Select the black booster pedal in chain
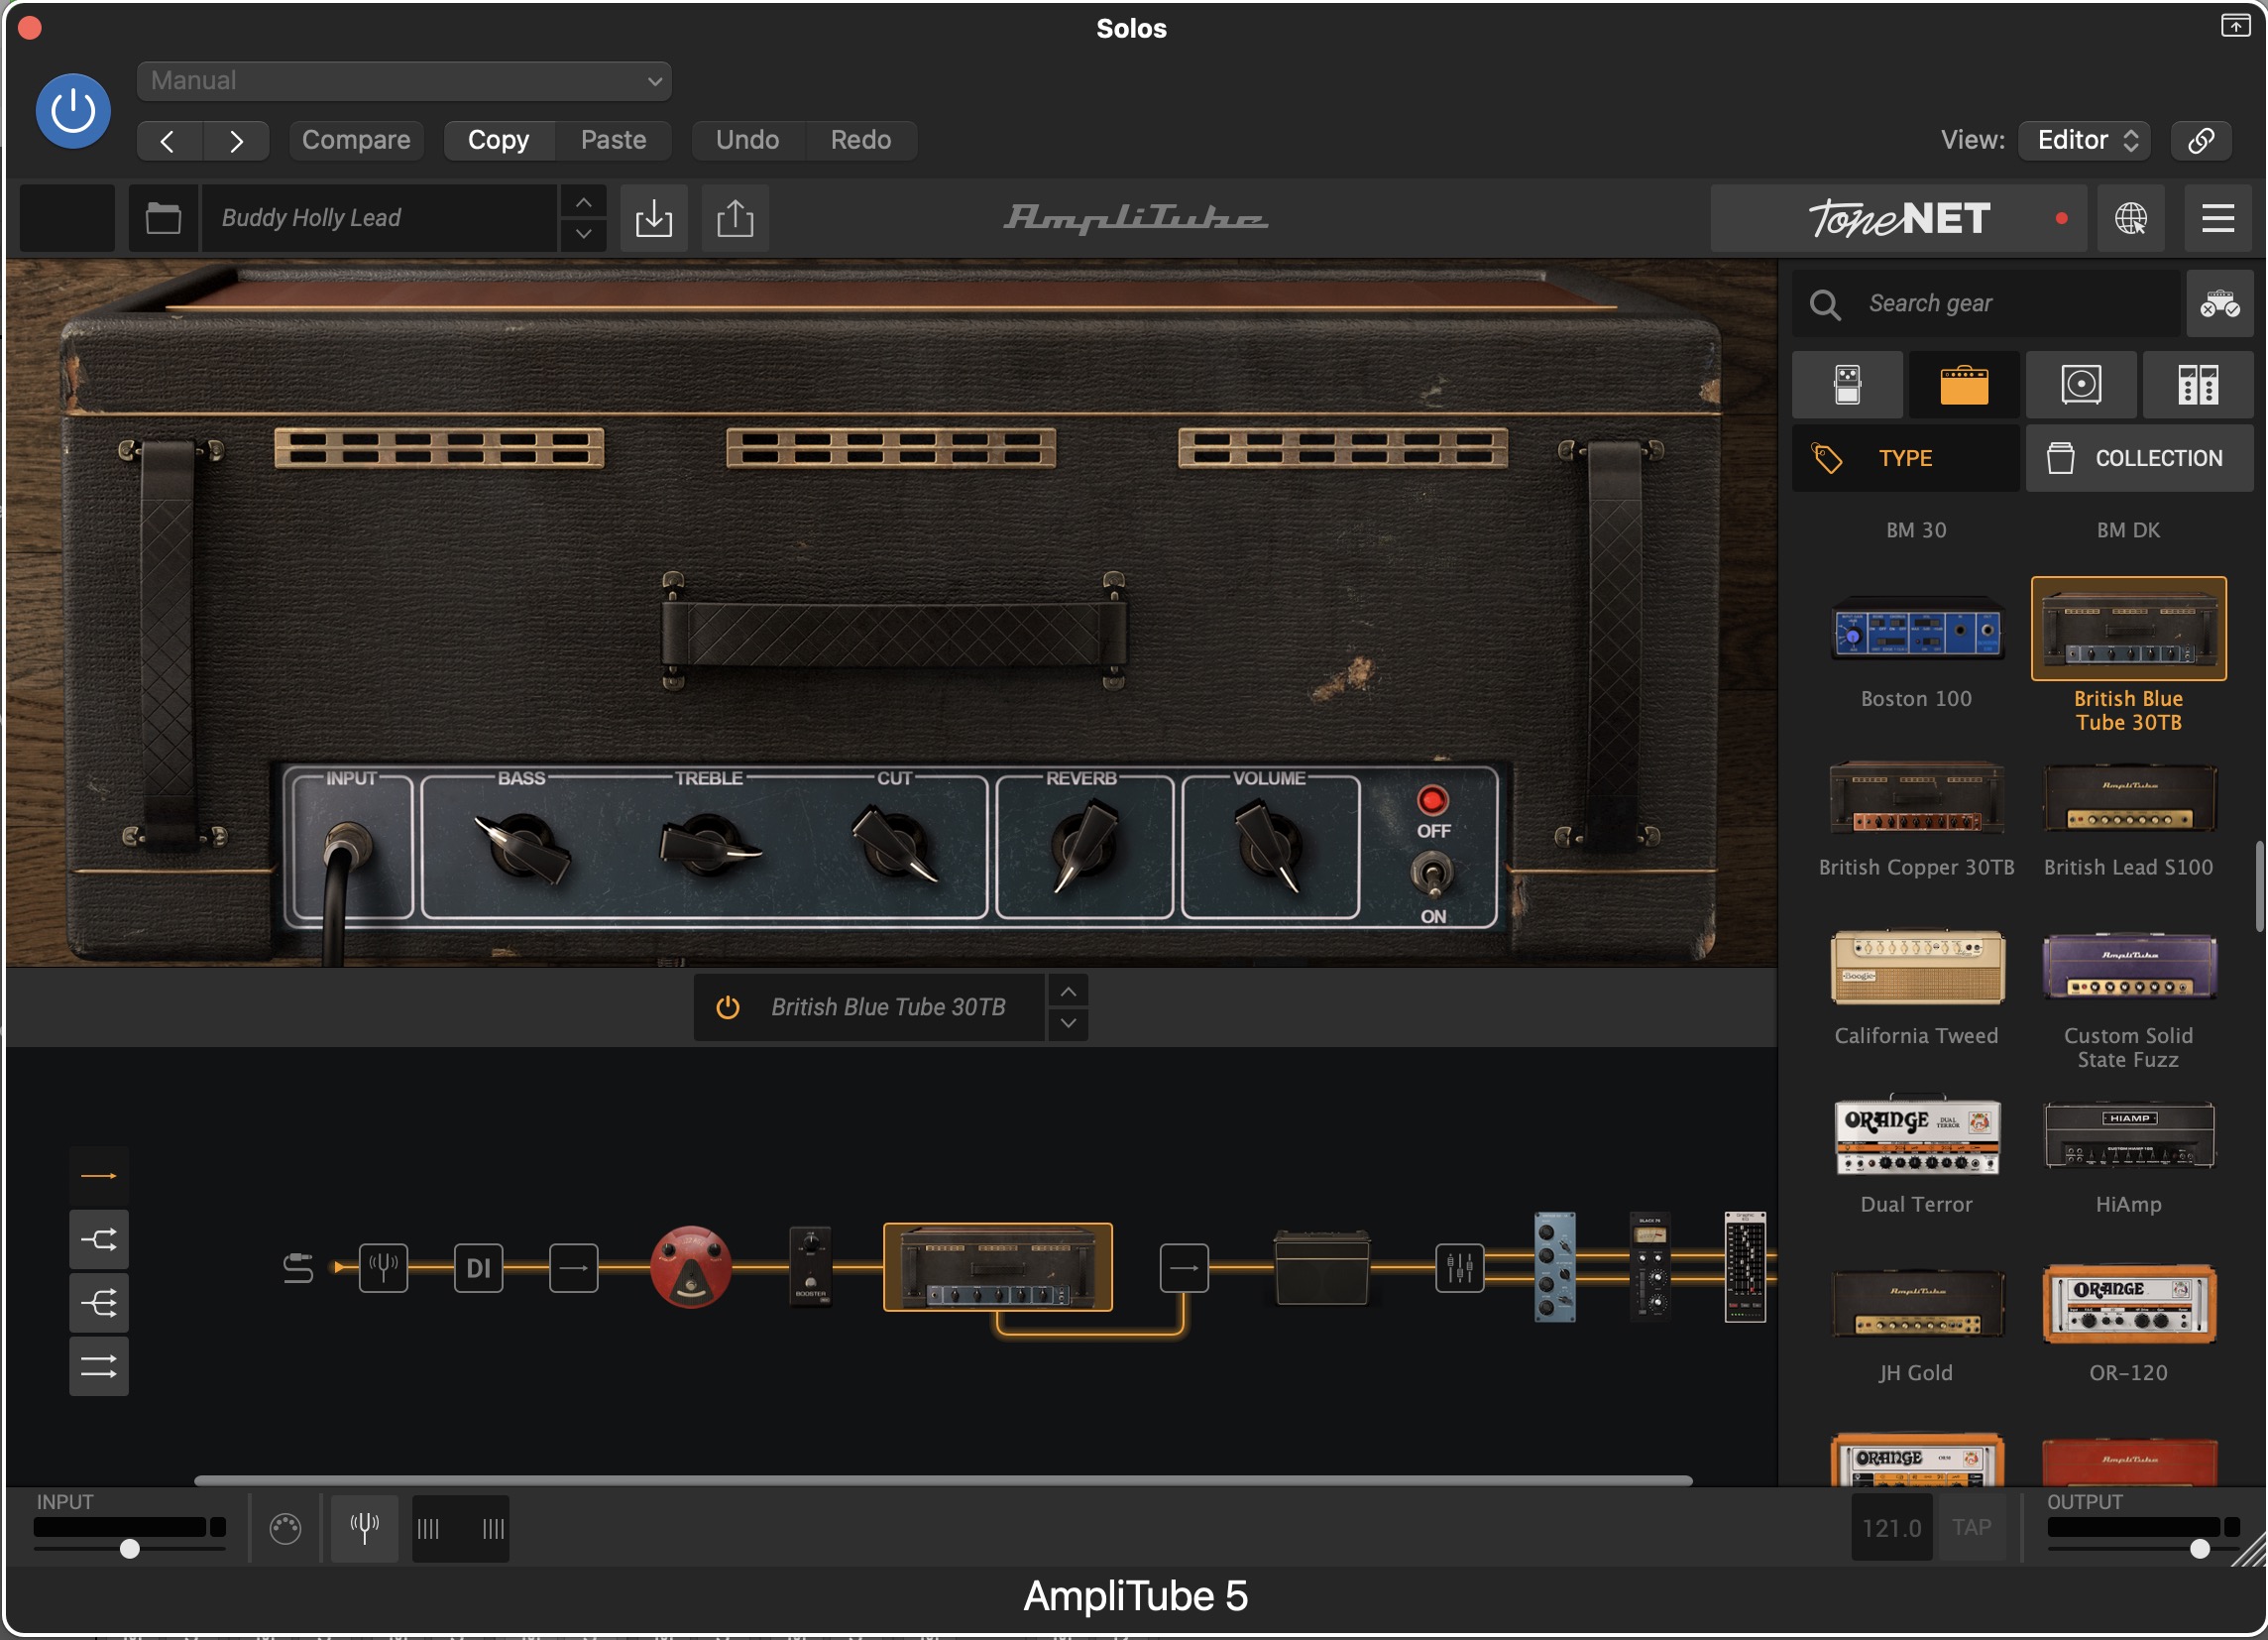2268x1640 pixels. point(810,1266)
